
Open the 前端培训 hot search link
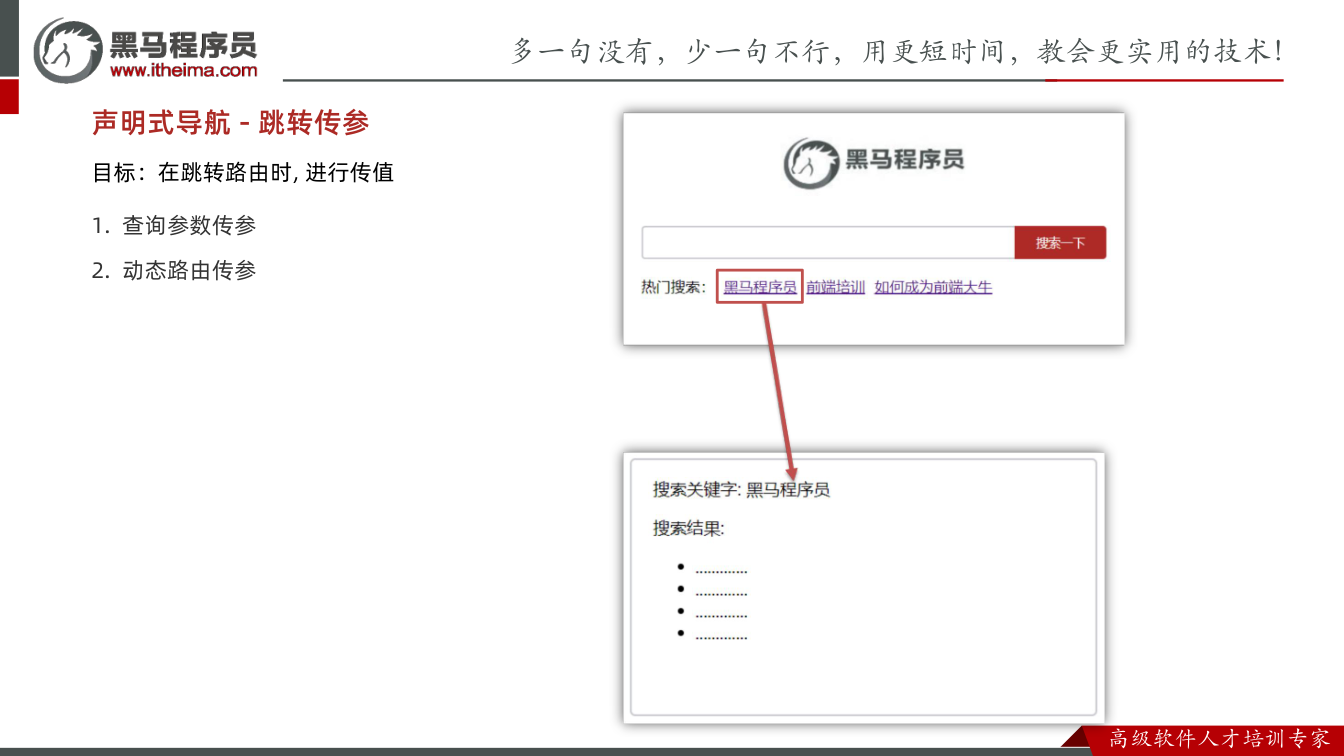pyautogui.click(x=835, y=287)
